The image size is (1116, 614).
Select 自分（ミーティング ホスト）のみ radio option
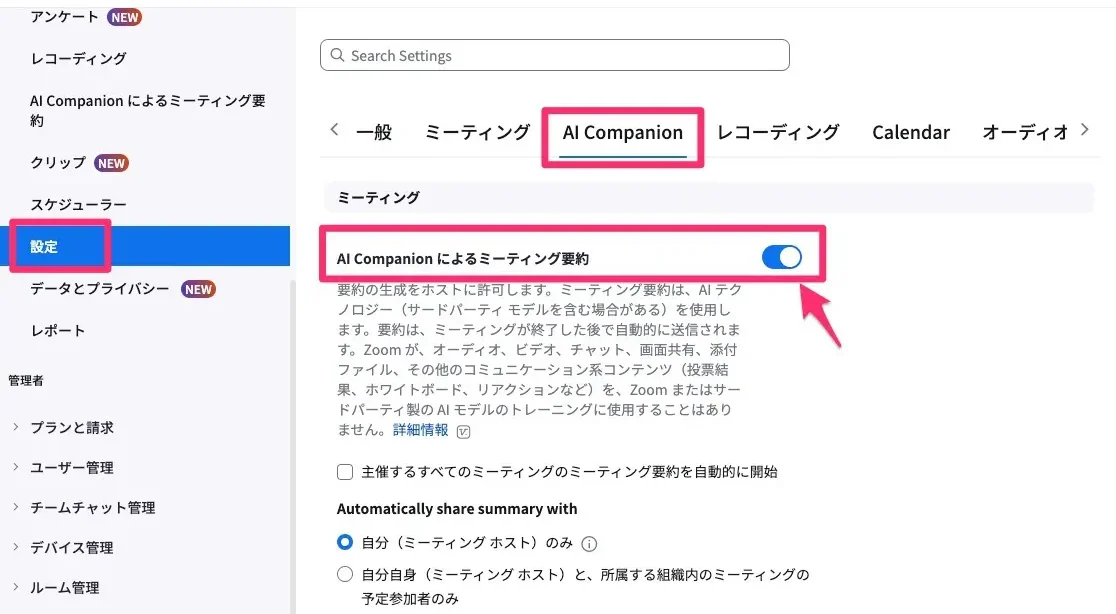345,543
